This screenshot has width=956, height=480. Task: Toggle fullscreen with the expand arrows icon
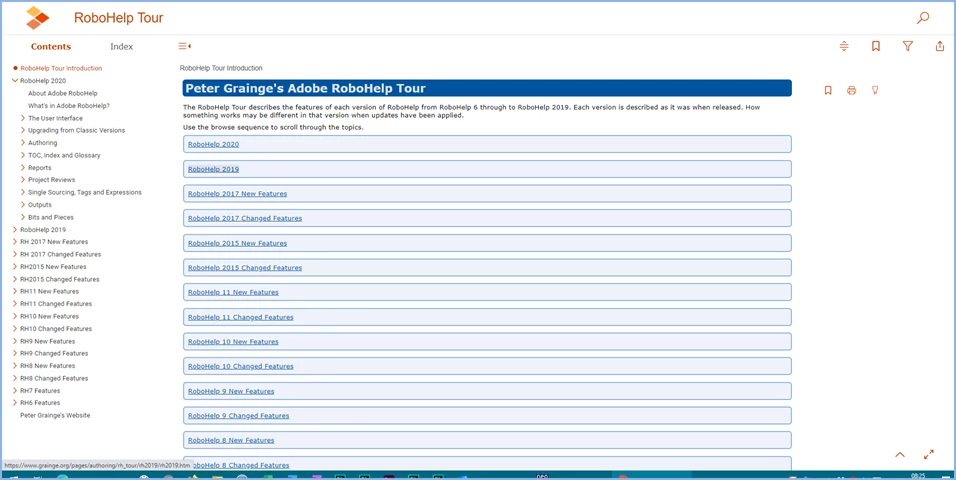click(929, 454)
